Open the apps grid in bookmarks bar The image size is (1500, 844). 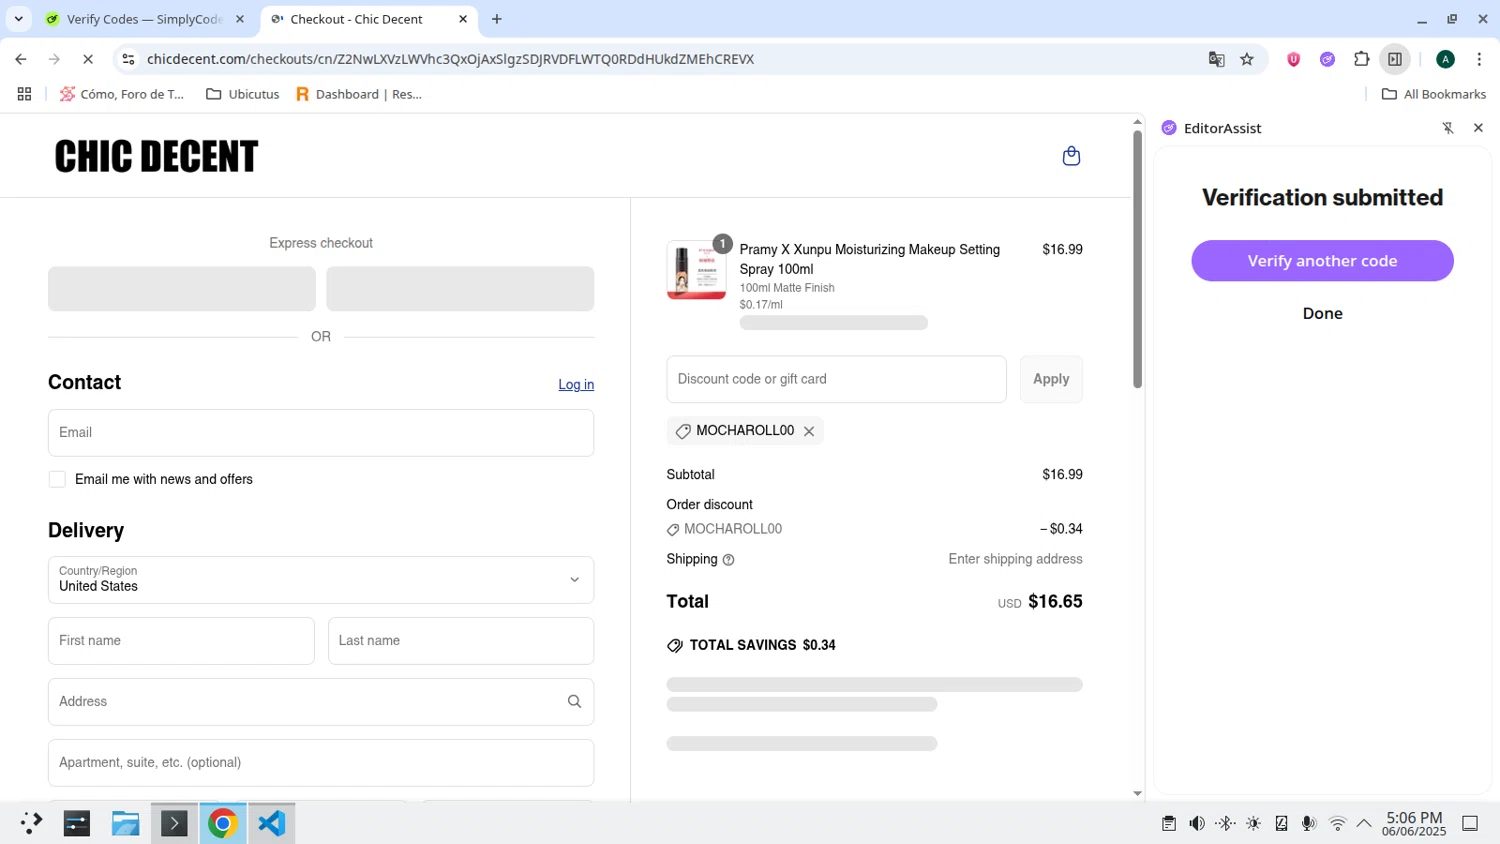coord(24,94)
